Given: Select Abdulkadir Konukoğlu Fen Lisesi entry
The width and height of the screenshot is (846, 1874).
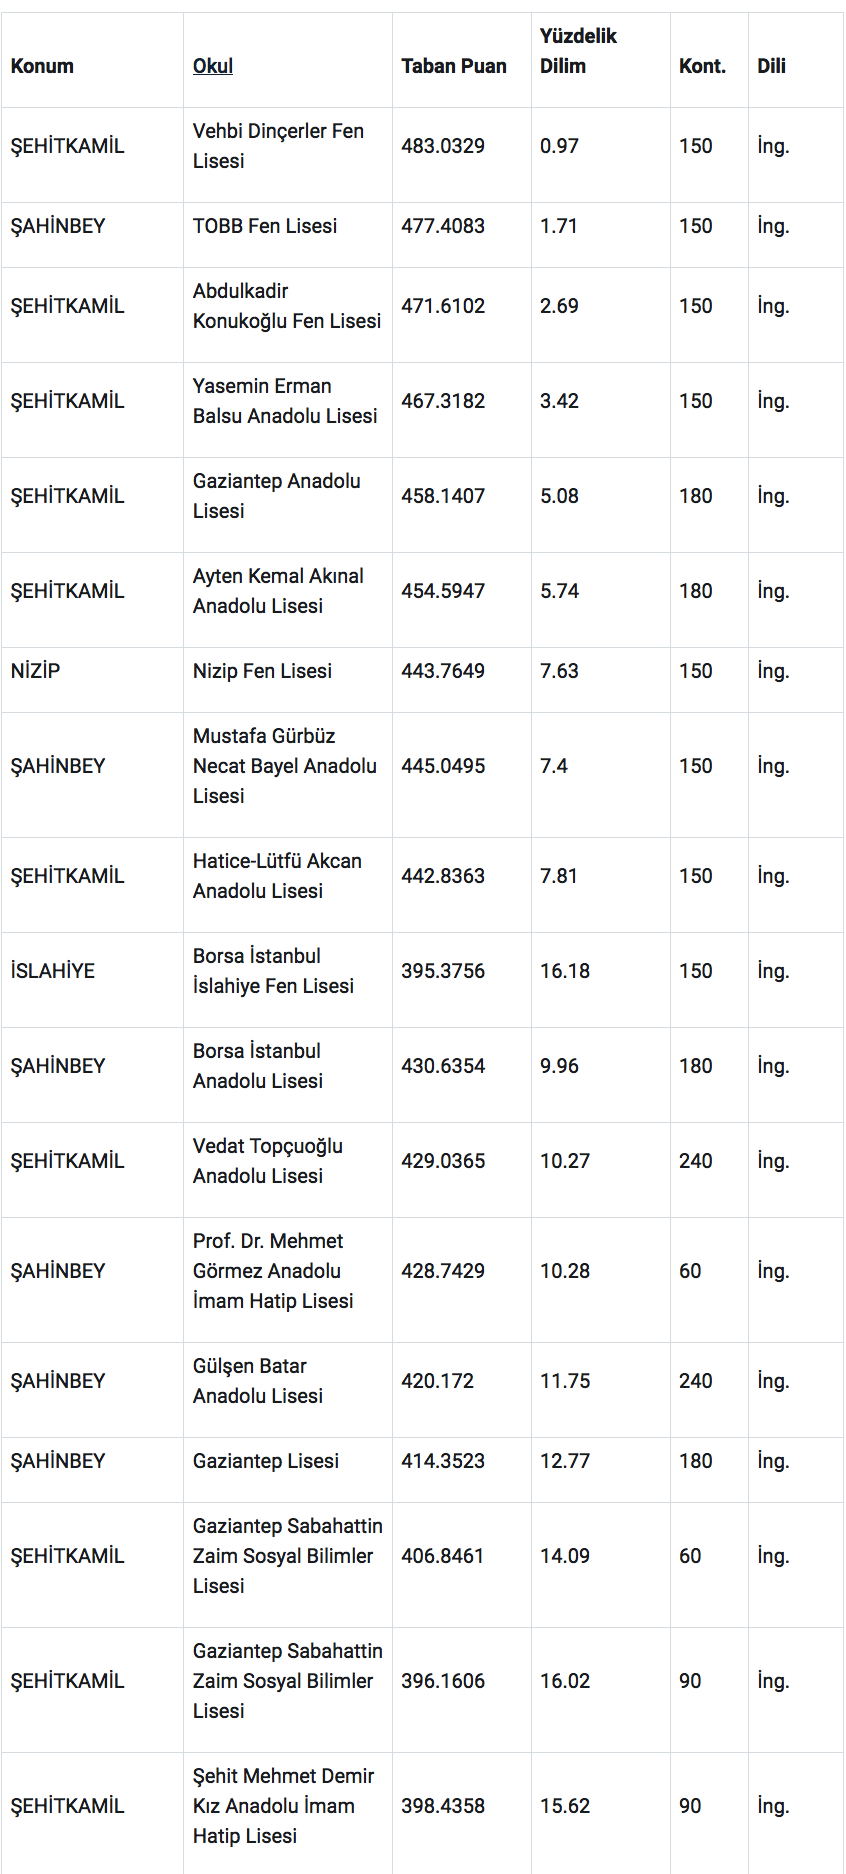Looking at the screenshot, I should point(287,306).
